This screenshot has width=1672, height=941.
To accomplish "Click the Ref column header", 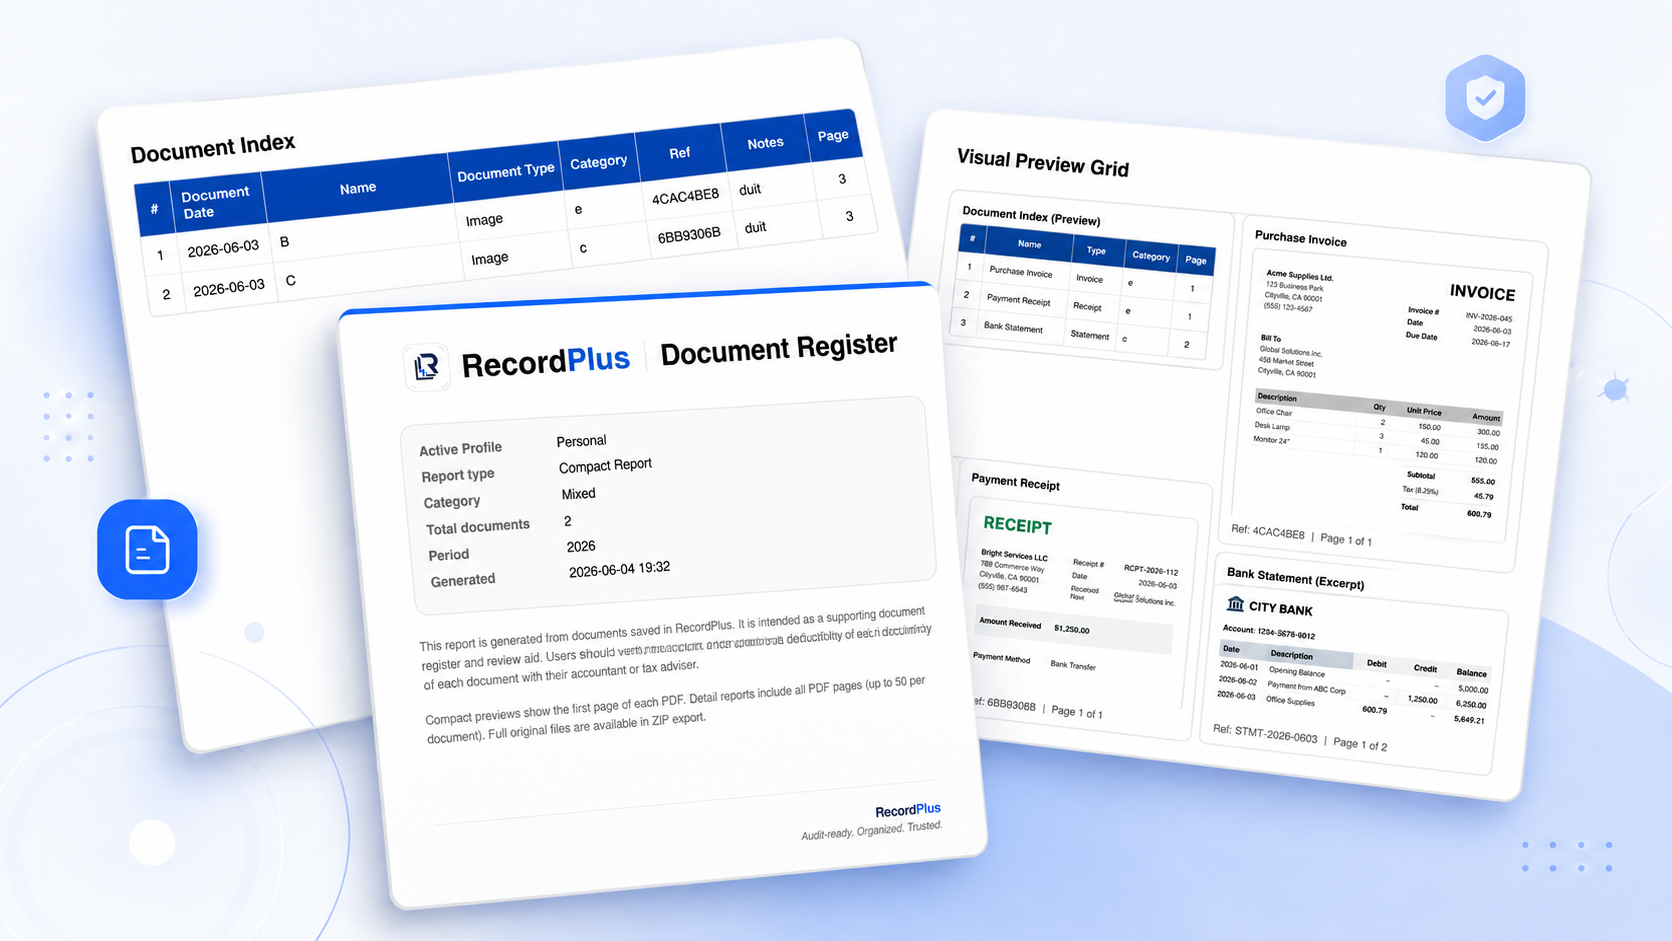I will 680,153.
